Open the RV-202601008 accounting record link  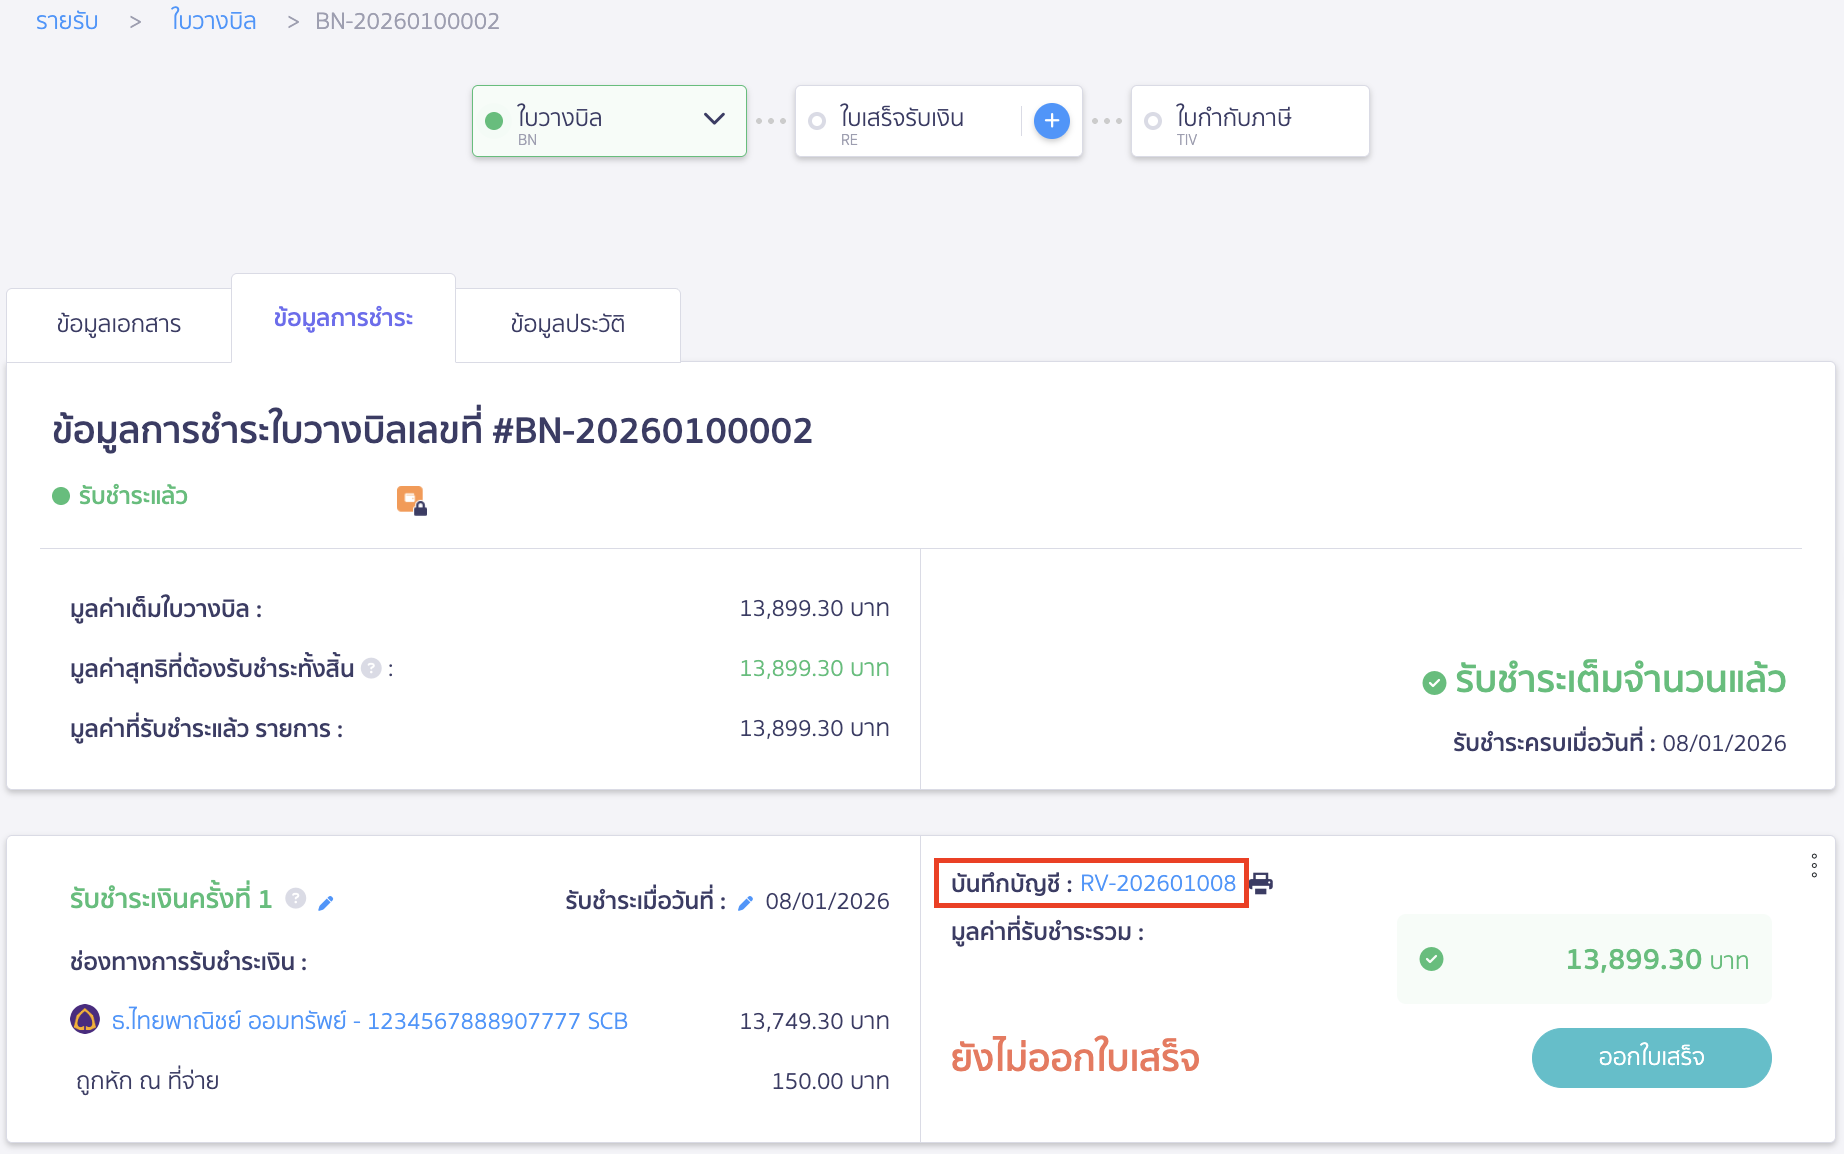pos(1158,883)
